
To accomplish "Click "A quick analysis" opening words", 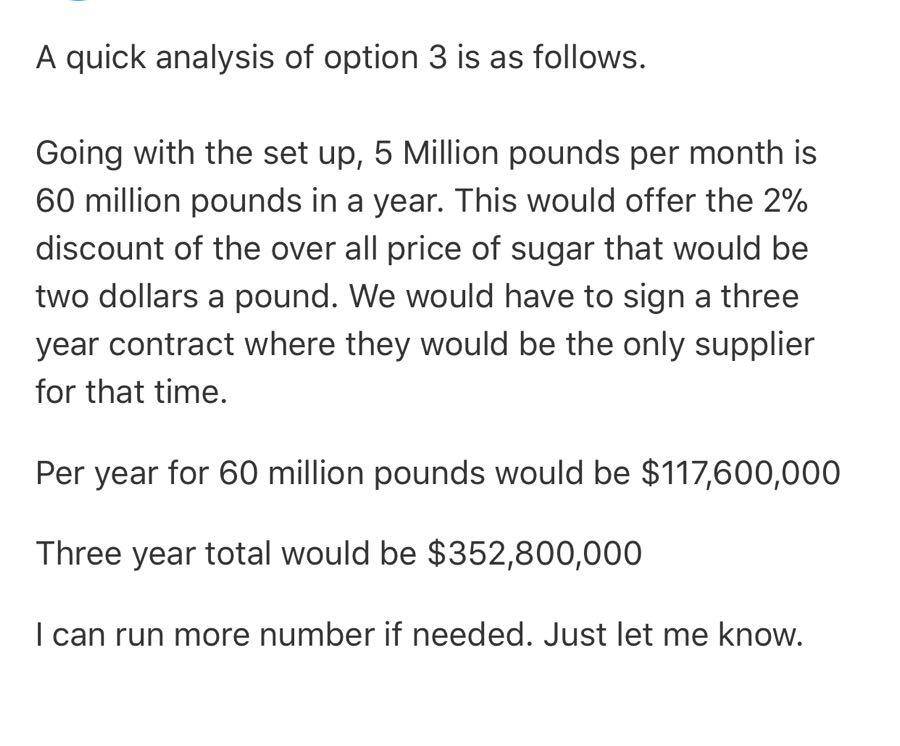I will pos(155,59).
